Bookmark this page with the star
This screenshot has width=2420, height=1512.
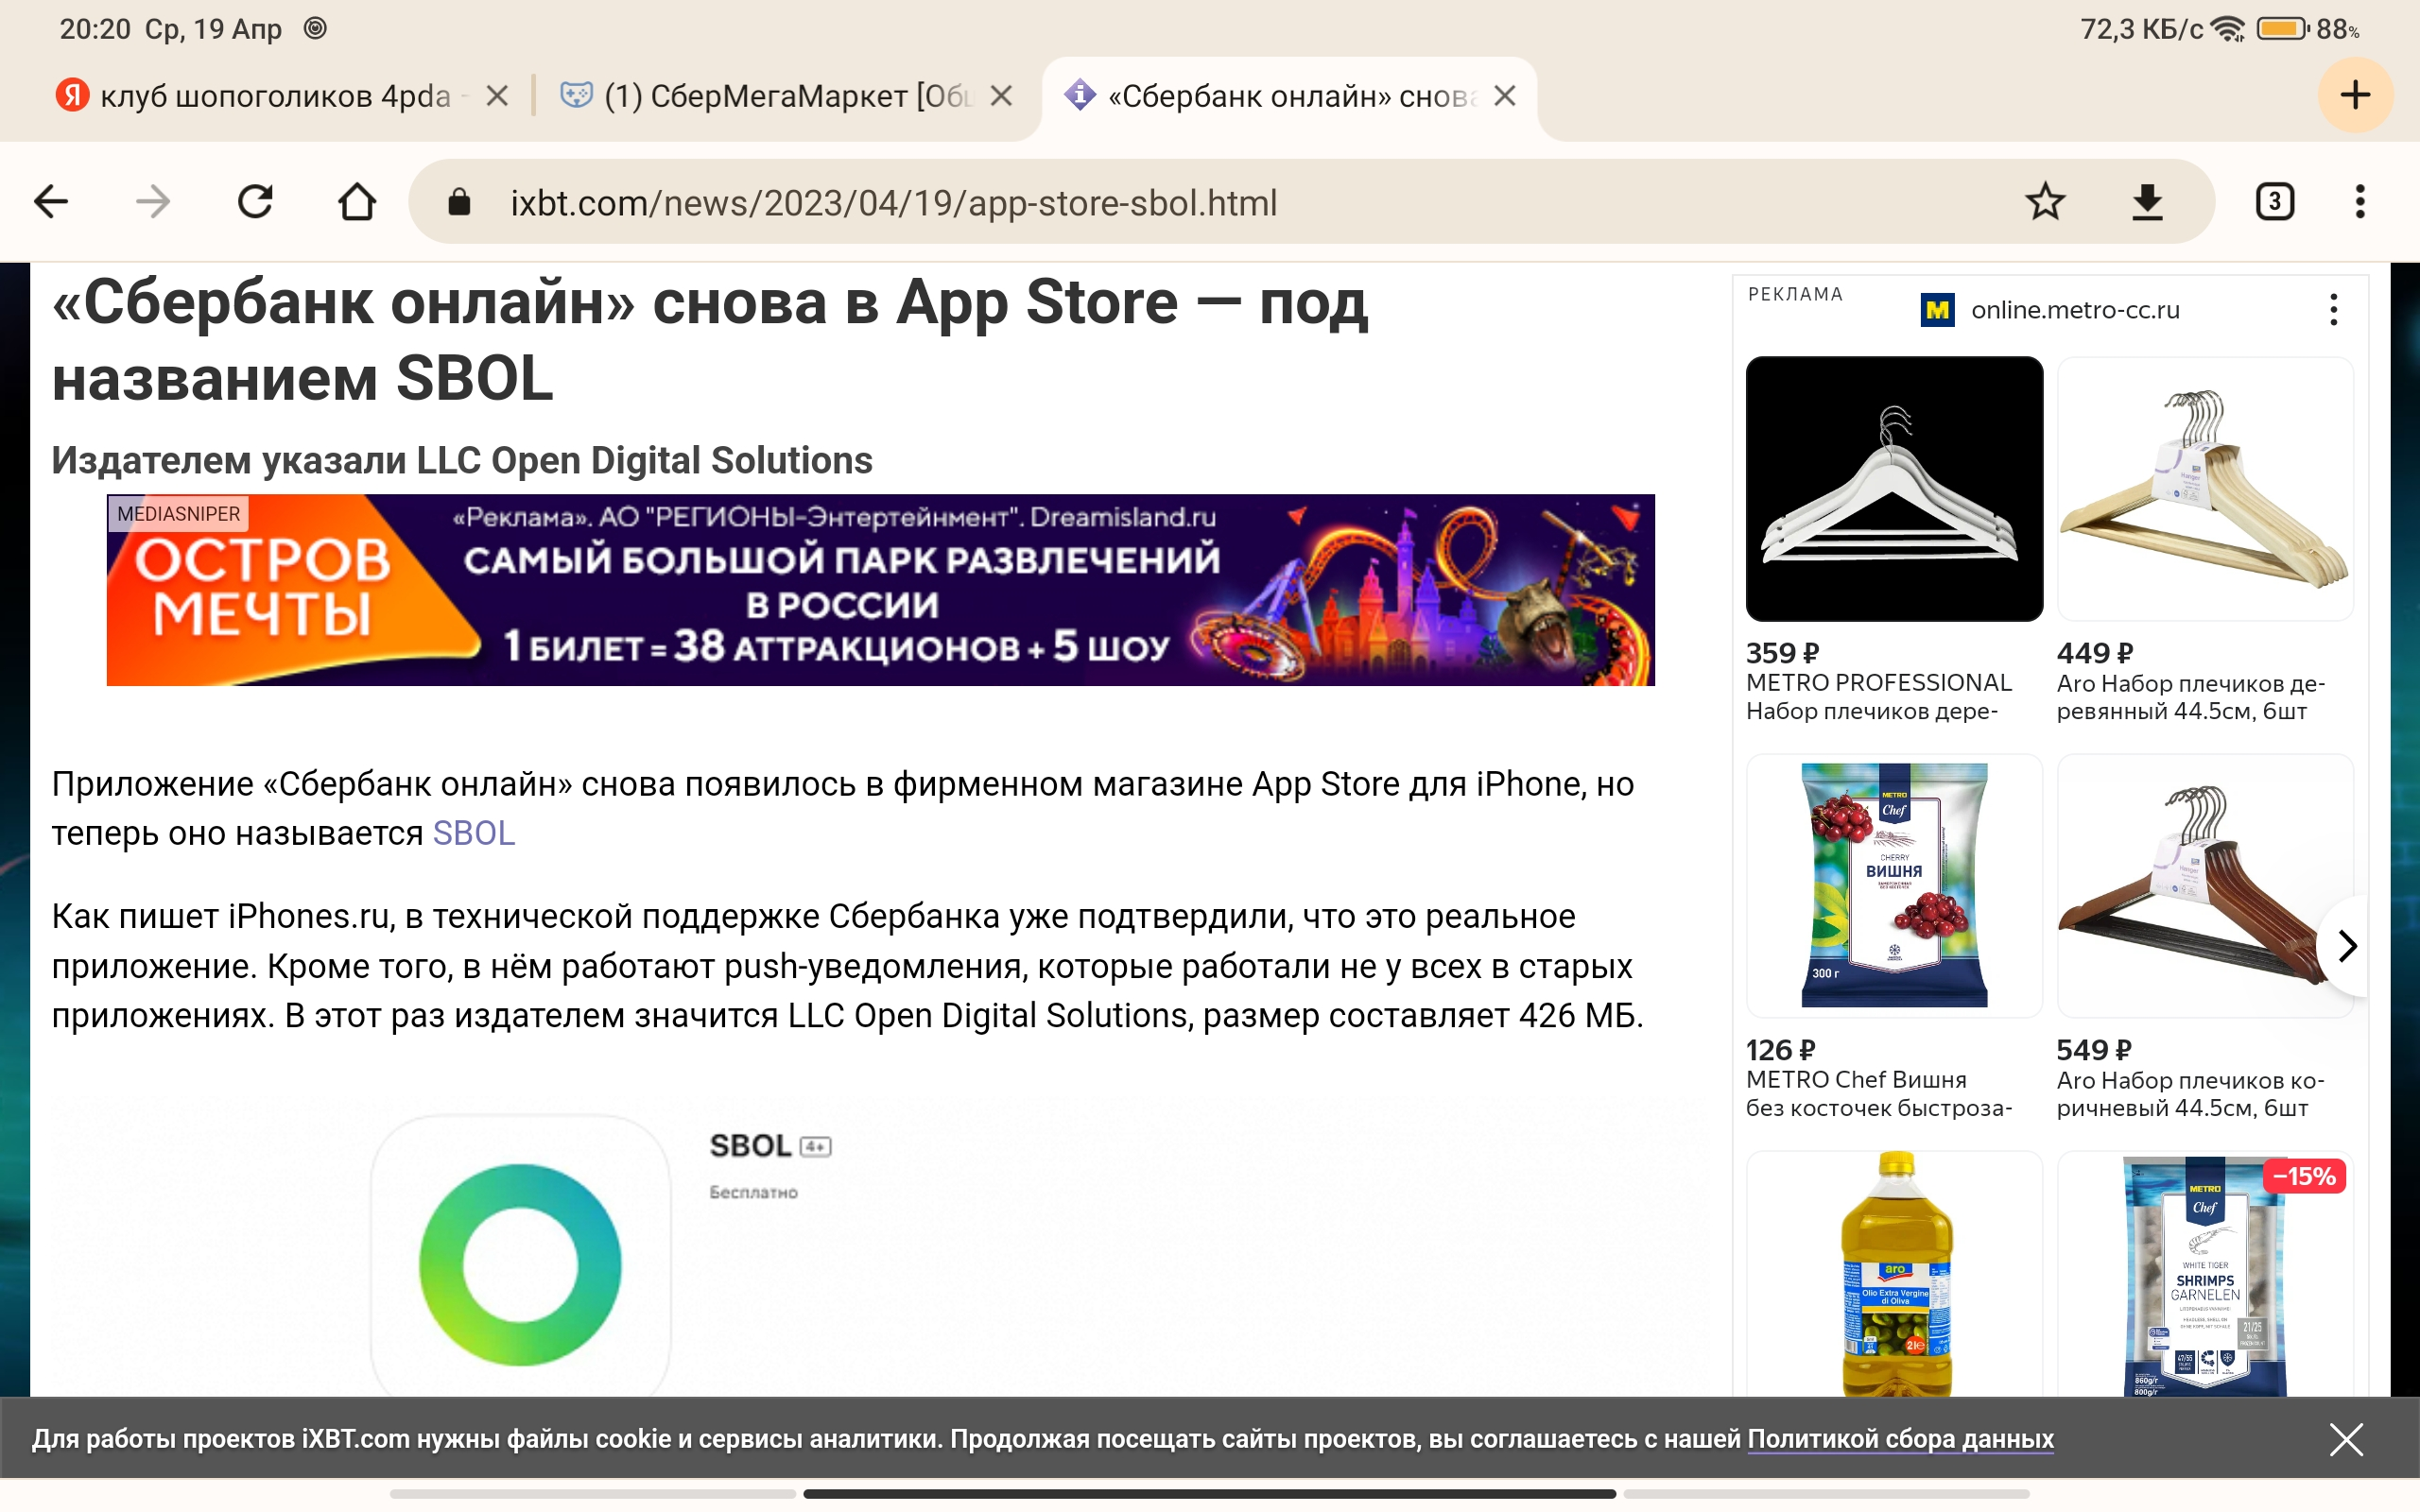(2045, 202)
